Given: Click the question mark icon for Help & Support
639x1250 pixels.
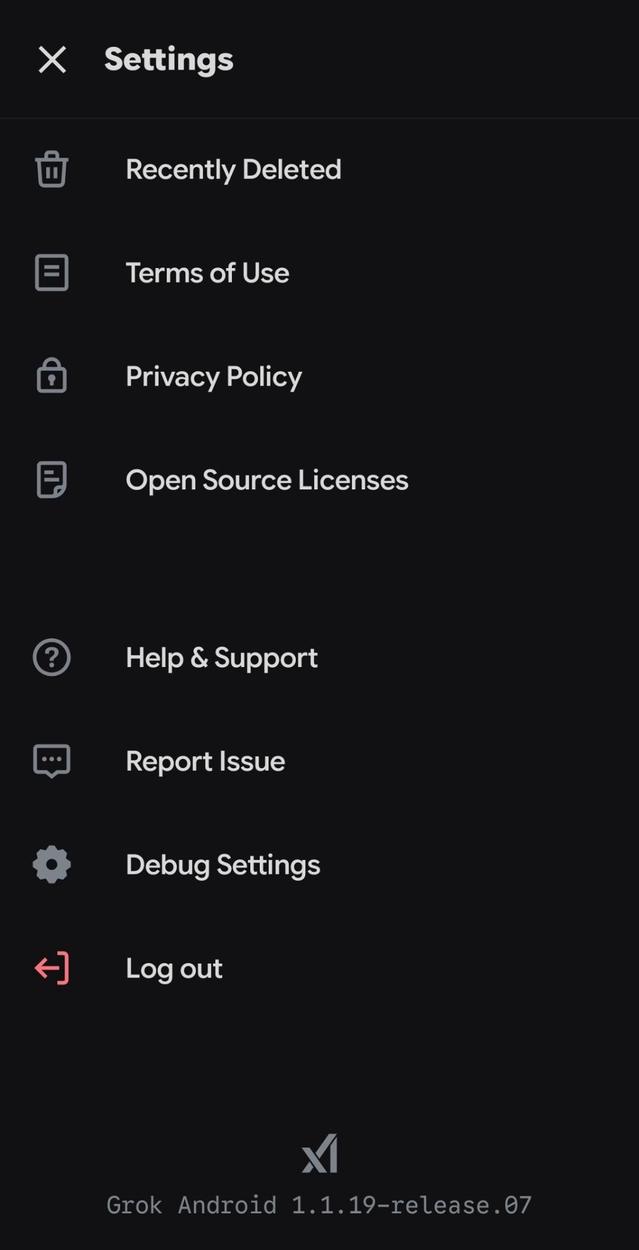Looking at the screenshot, I should (51, 657).
